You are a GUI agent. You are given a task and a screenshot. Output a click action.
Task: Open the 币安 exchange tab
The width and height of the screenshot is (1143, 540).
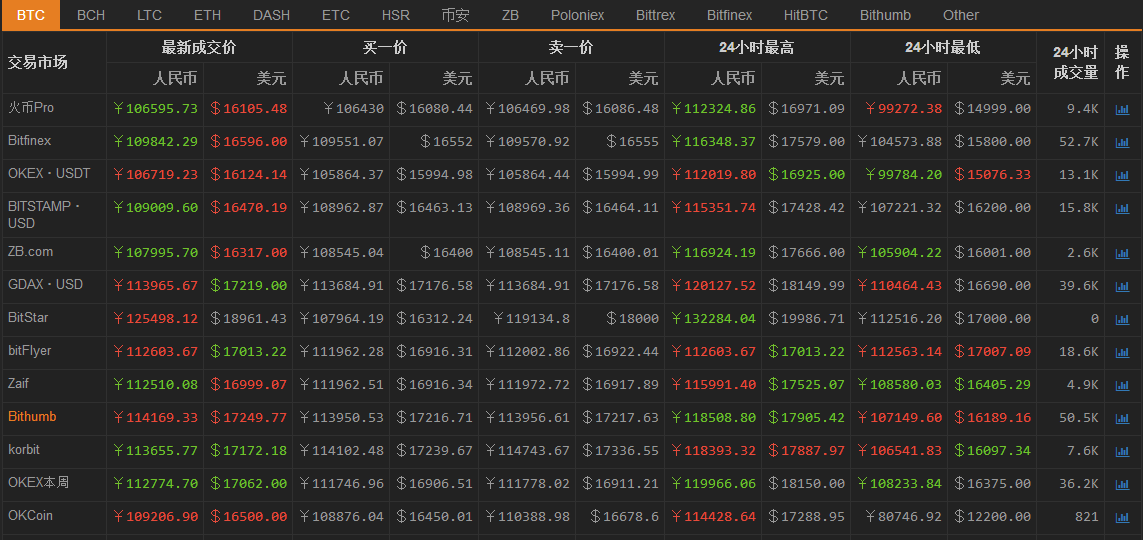[456, 15]
